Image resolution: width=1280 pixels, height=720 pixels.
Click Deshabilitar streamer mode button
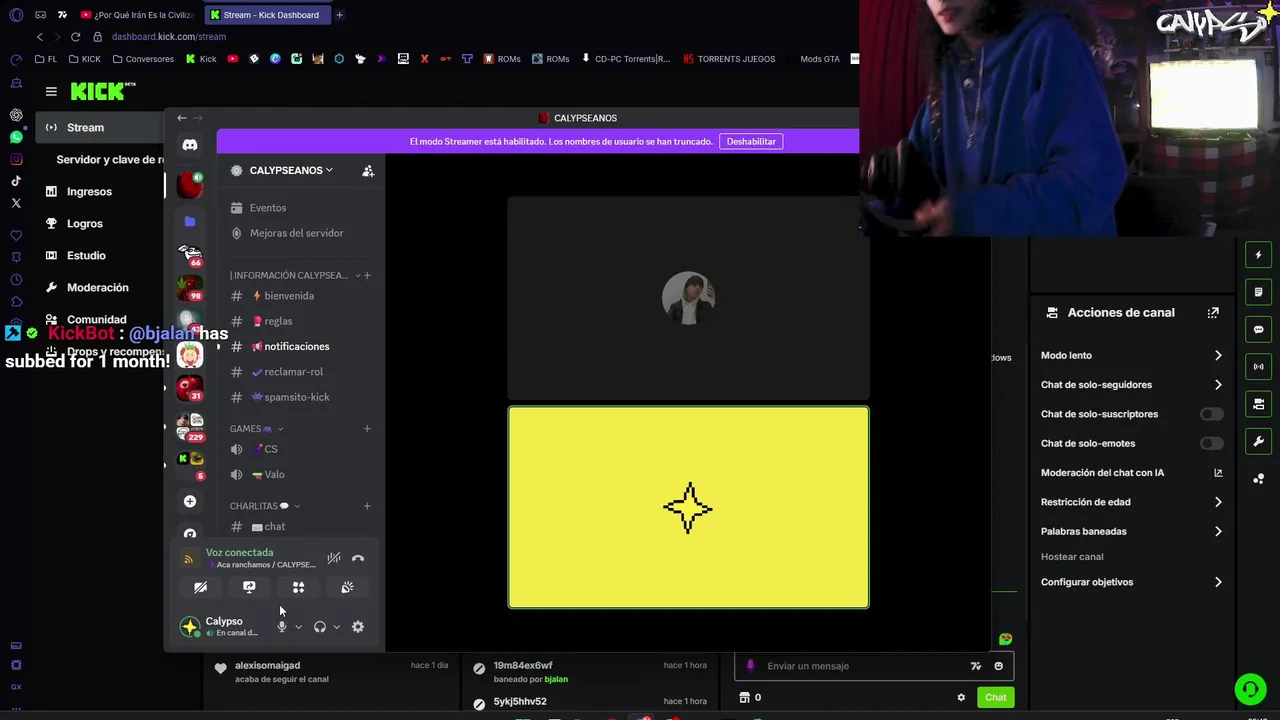pos(751,142)
